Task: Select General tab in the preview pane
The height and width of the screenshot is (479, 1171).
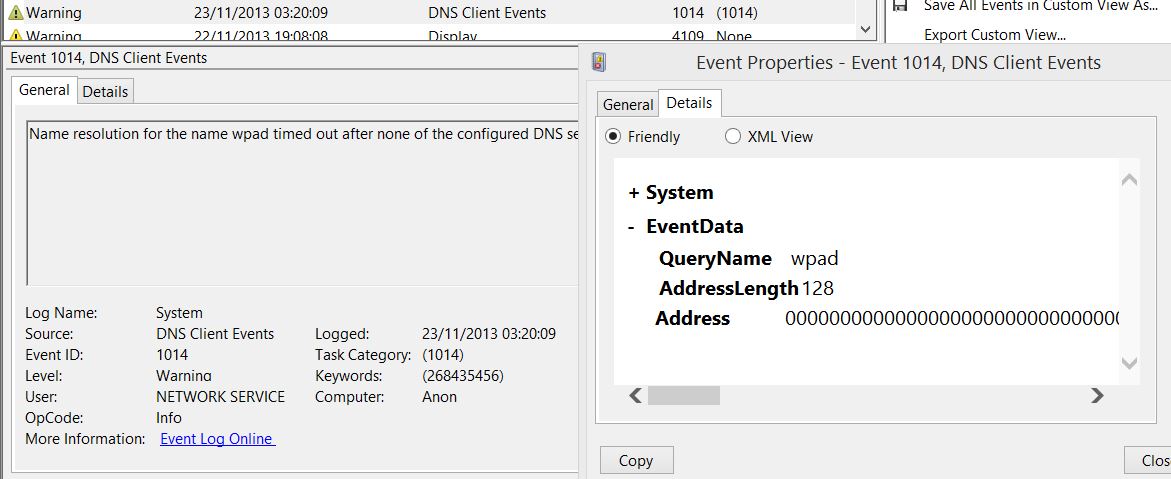Action: [x=44, y=90]
